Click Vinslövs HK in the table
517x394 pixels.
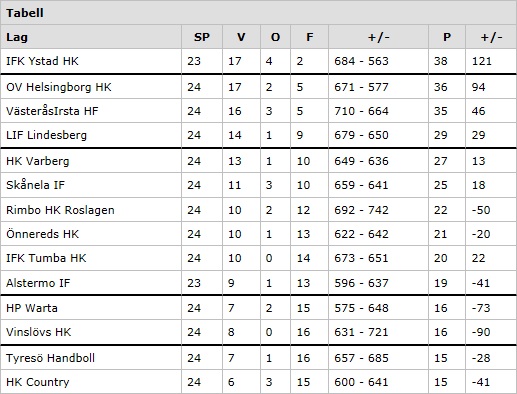pyautogui.click(x=39, y=332)
